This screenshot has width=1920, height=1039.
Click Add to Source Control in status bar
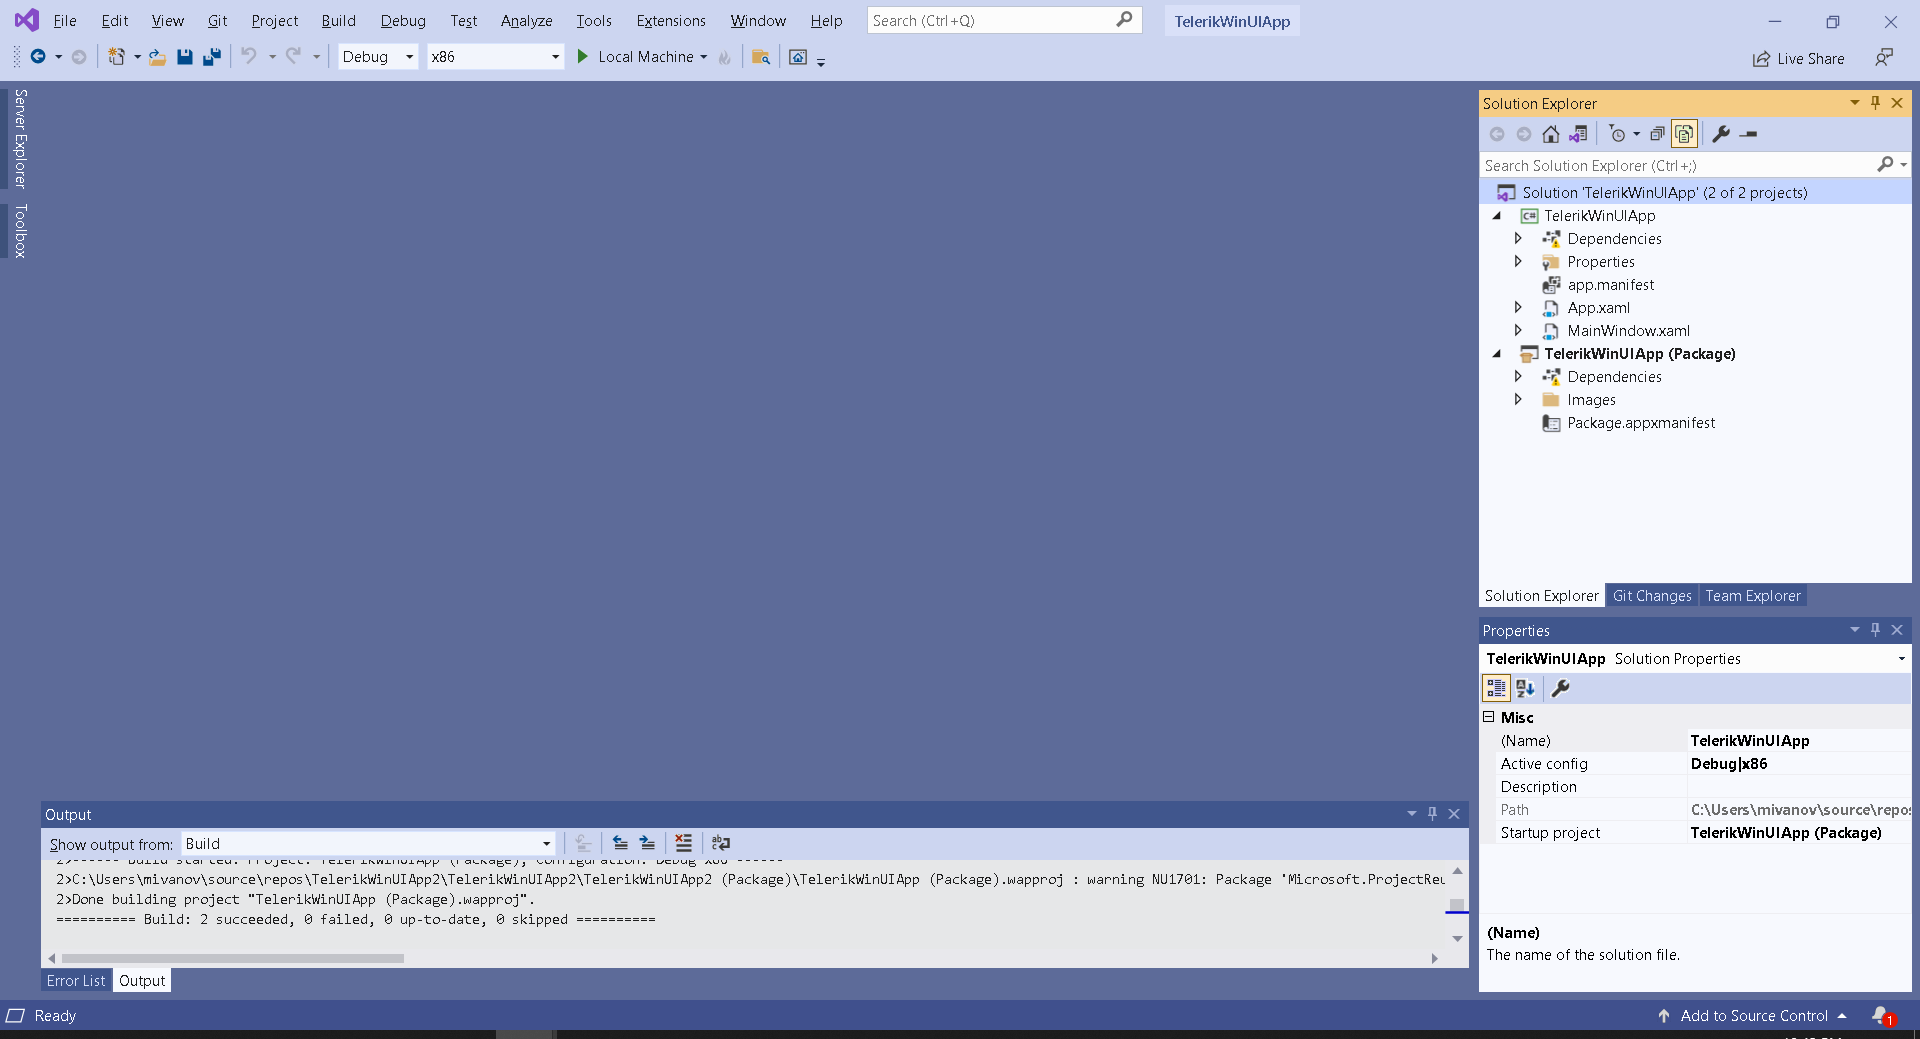[x=1753, y=1016]
